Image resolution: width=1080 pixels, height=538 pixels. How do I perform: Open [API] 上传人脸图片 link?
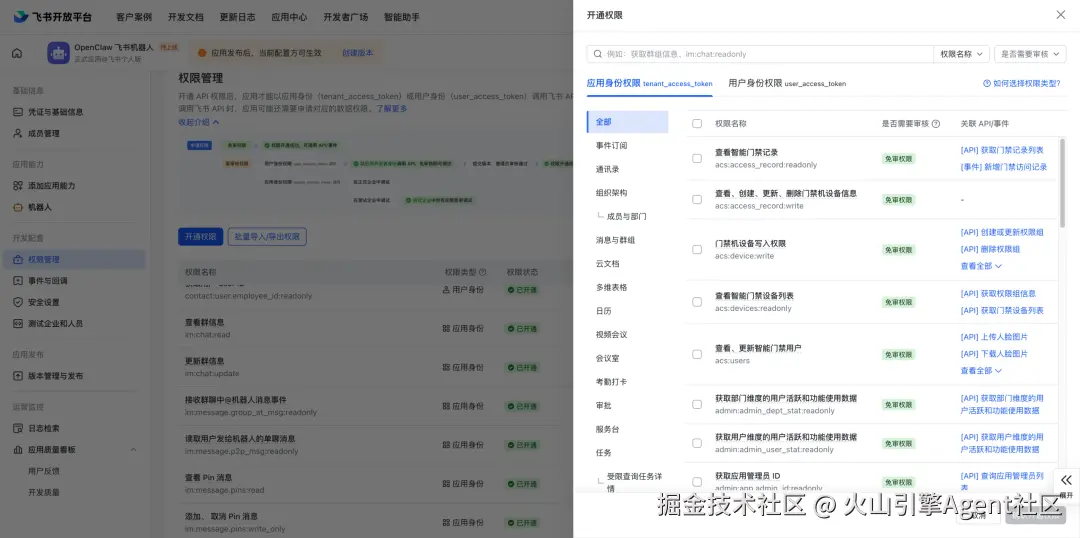[x=994, y=337]
